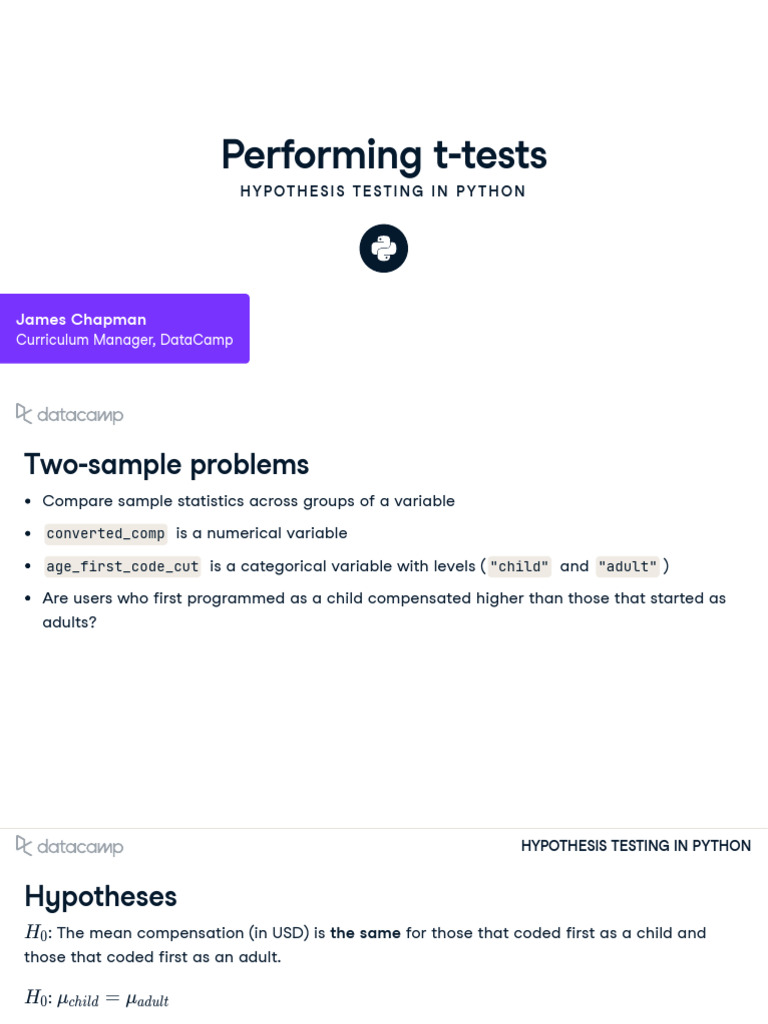Viewport: 768px width, 1024px height.
Task: Click the "Curriculum Manager, DataCamp" text
Action: click(124, 340)
